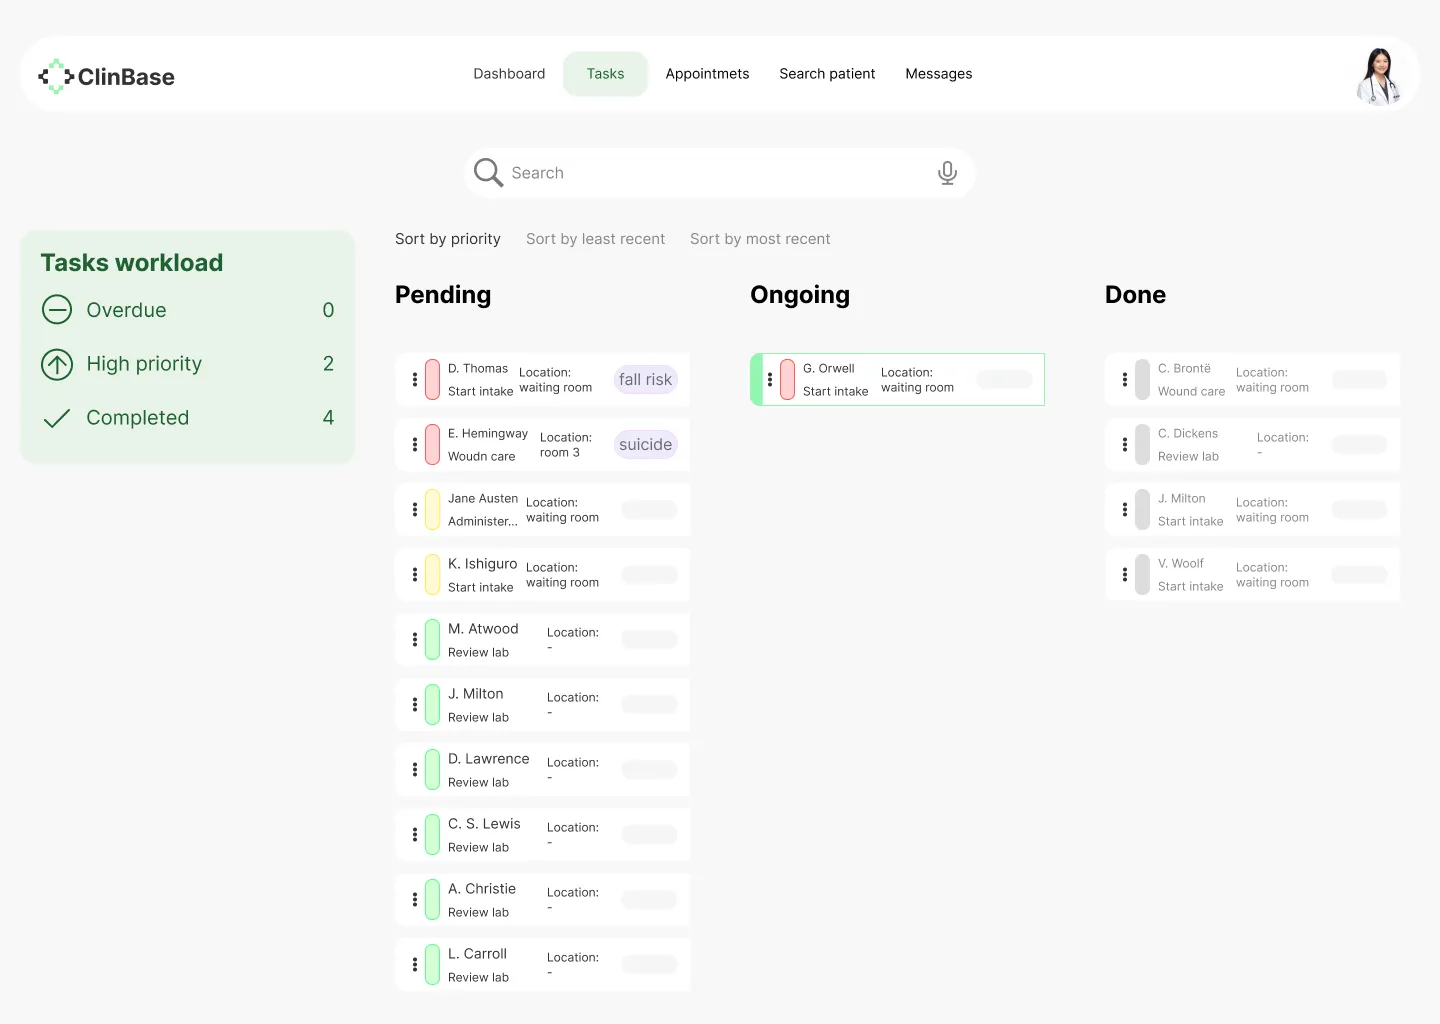Click the High priority up-arrow icon
The image size is (1440, 1024).
[57, 364]
